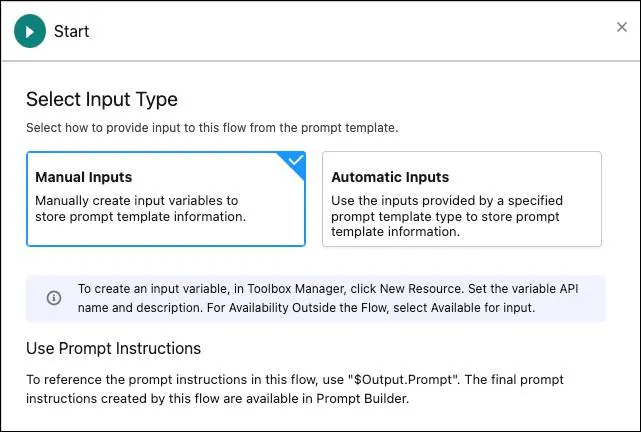This screenshot has height=432, width=641.
Task: Click the "$Output.Prompt" reference text
Action: 403,380
